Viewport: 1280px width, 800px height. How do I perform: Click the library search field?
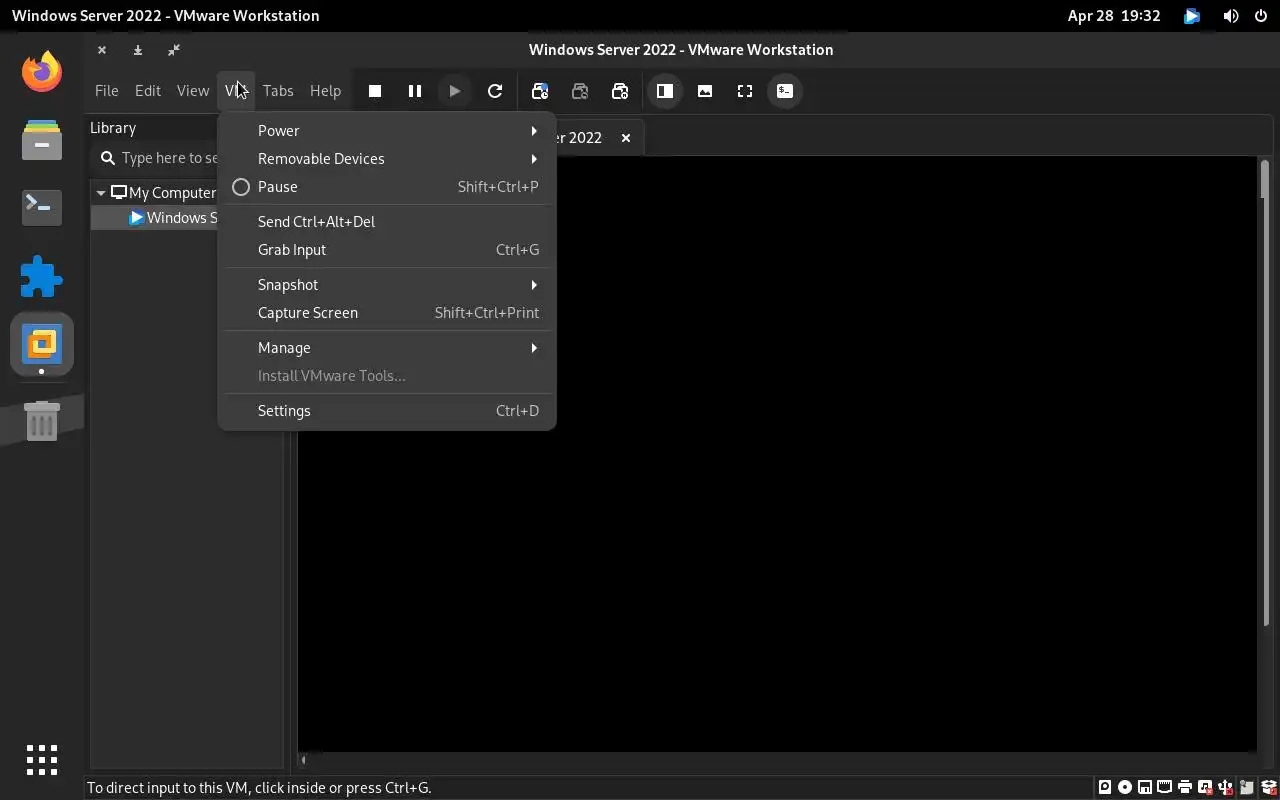coord(156,158)
